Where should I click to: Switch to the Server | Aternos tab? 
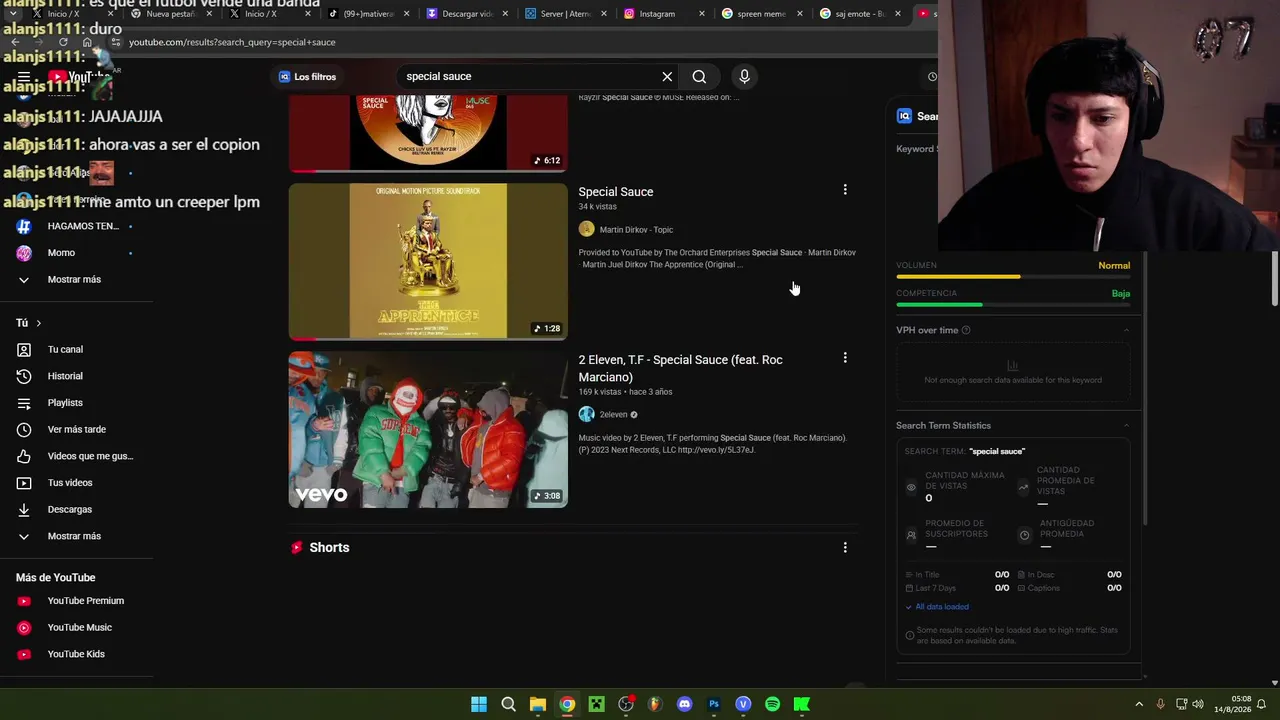coord(566,14)
